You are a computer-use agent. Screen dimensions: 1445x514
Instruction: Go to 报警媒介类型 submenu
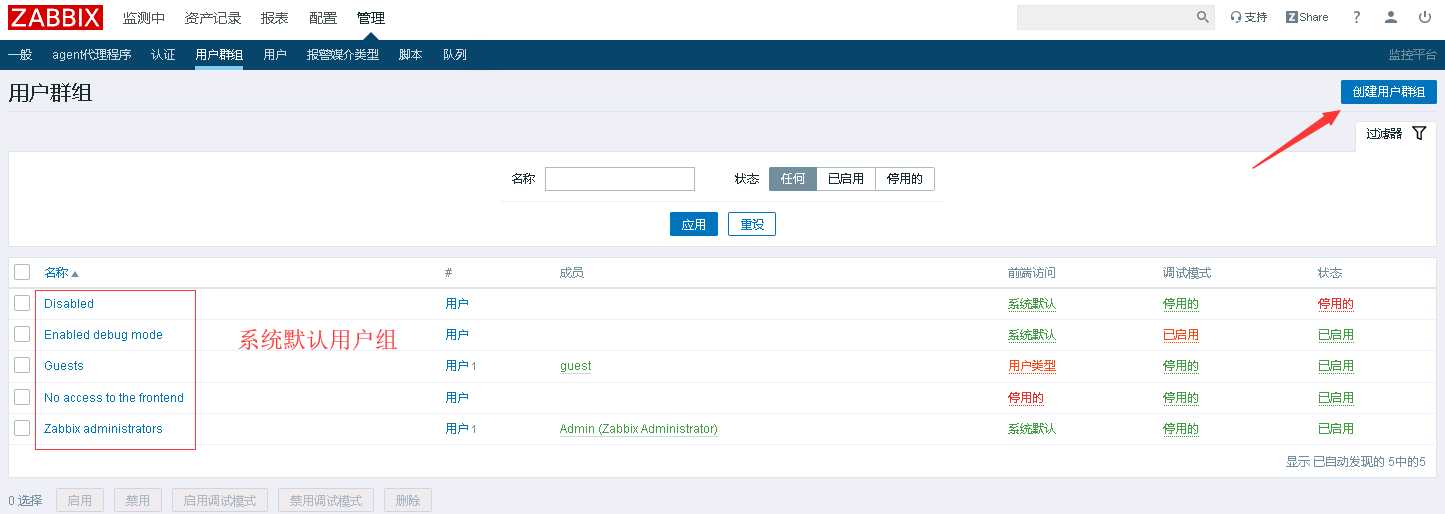point(343,55)
